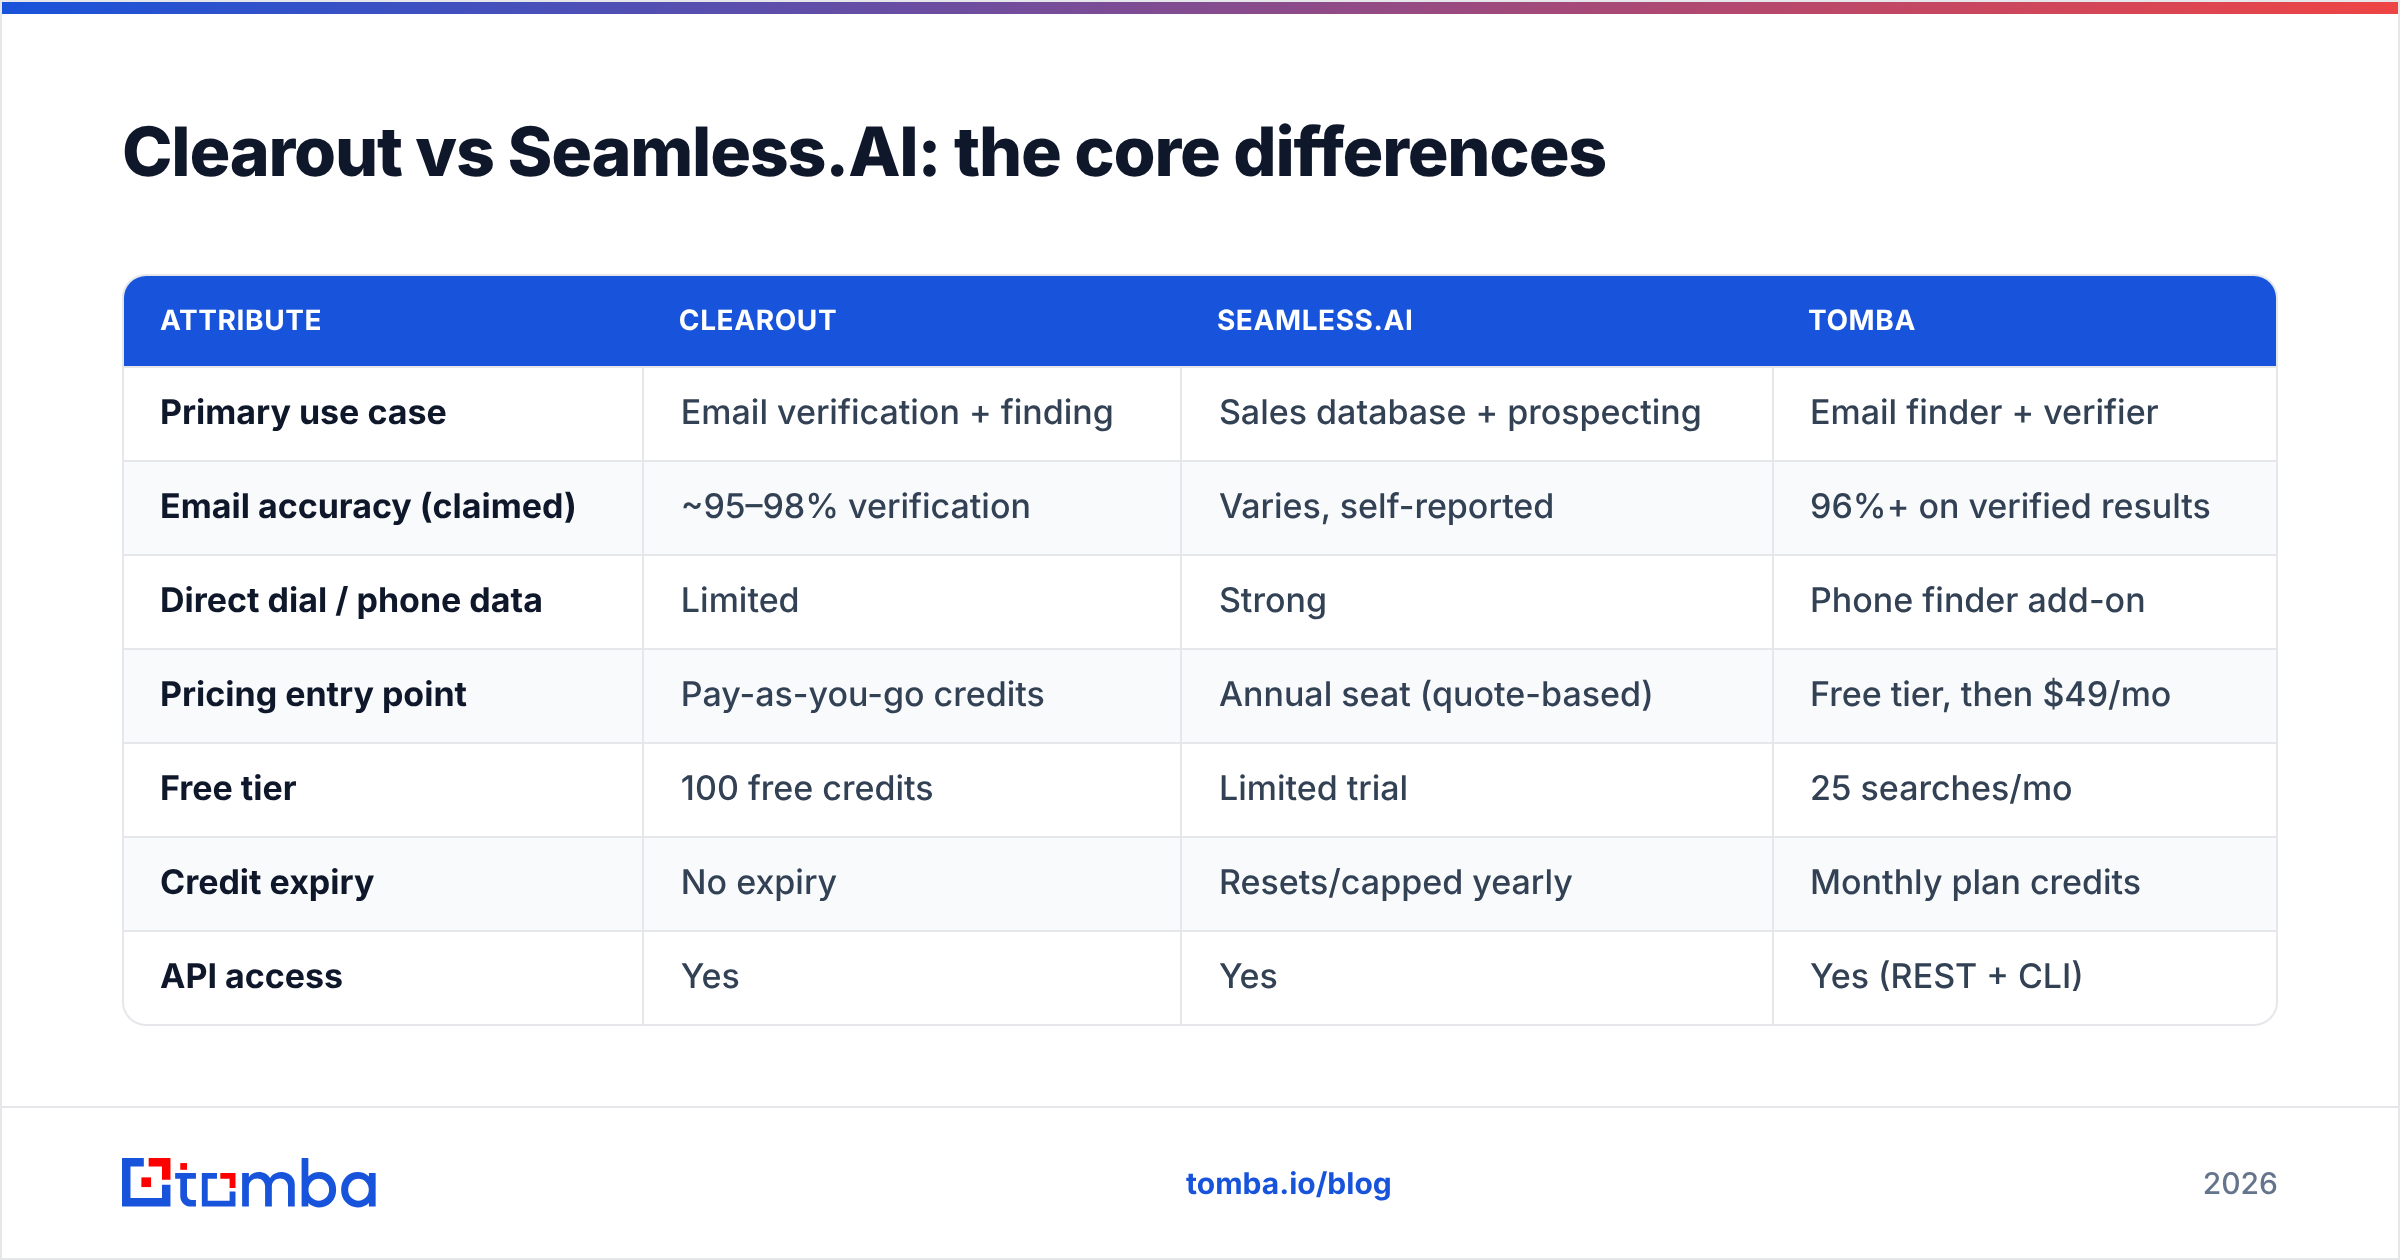Click the 'Pay-as-you-go credits' cell
This screenshot has height=1260, width=2400.
[863, 694]
